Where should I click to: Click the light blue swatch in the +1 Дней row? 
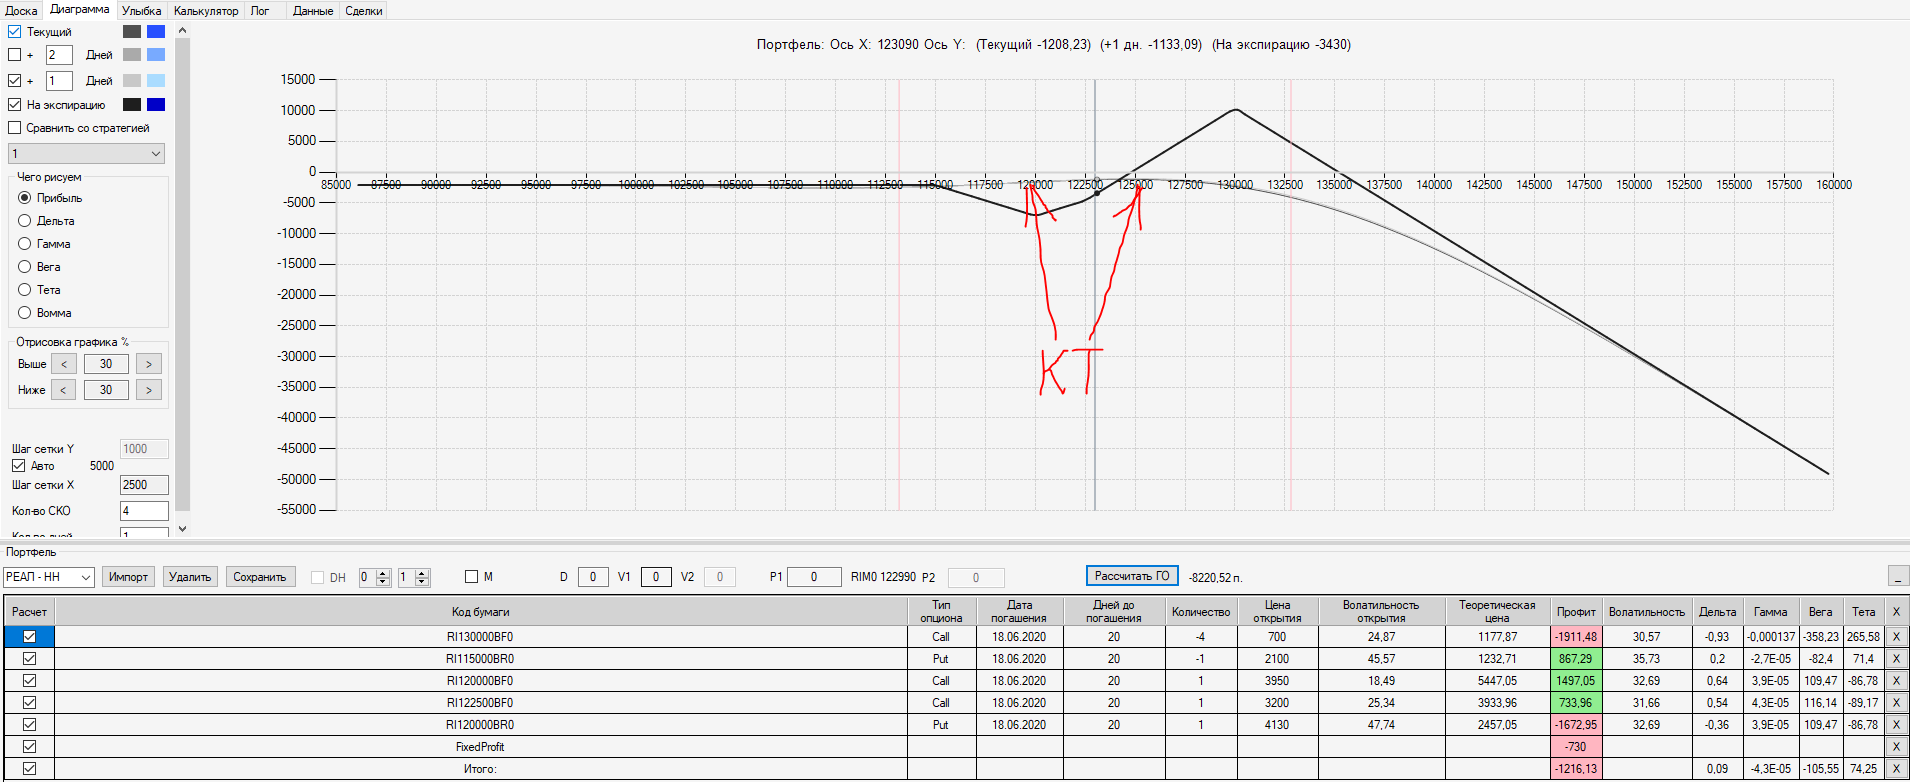click(x=156, y=80)
